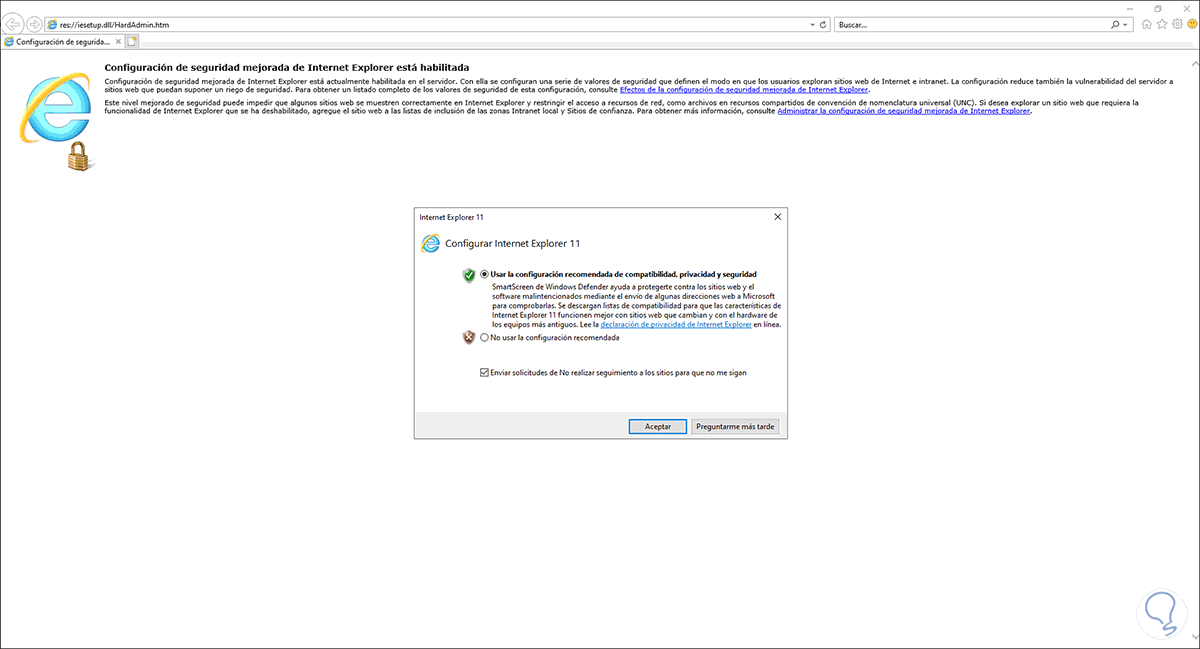Click the IE page icon in address bar
1200x649 pixels.
[52, 24]
